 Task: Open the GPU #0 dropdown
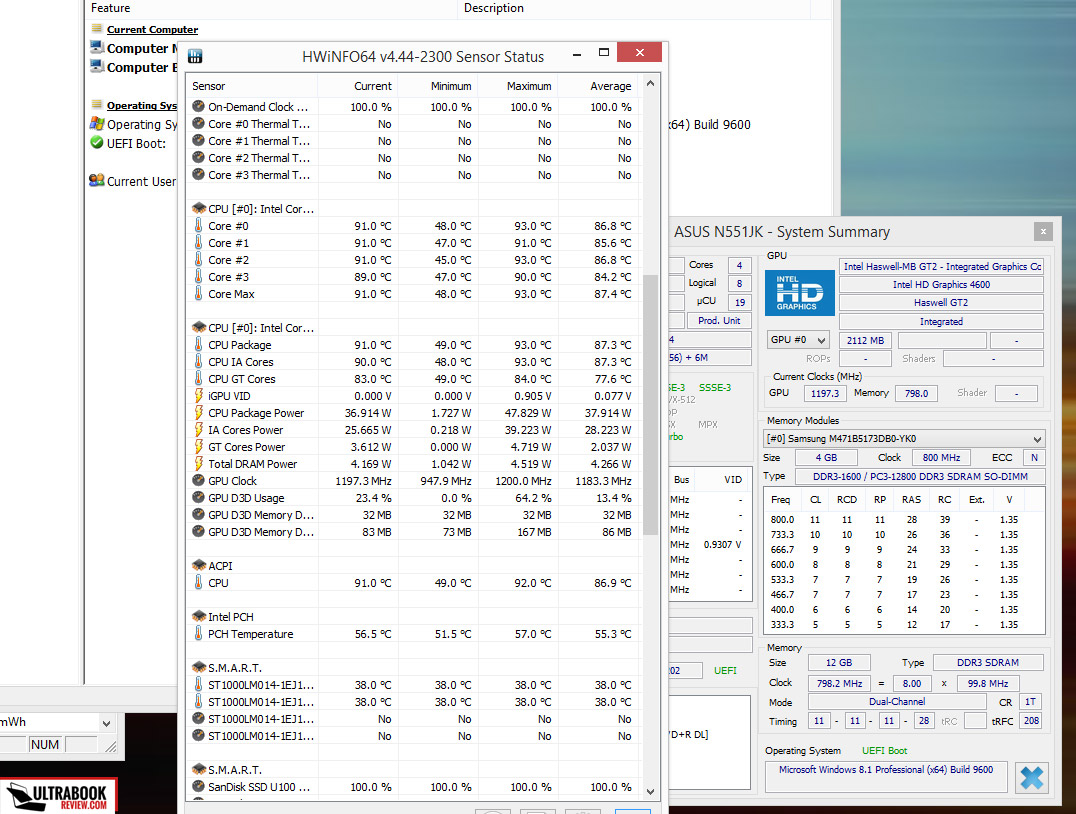pyautogui.click(x=797, y=340)
